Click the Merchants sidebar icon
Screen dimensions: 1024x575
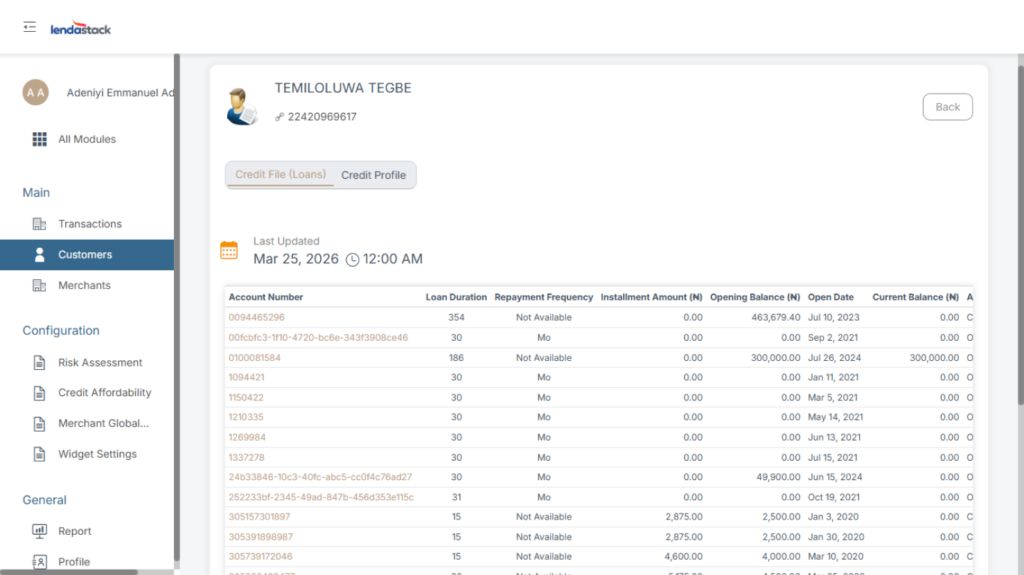coord(40,286)
